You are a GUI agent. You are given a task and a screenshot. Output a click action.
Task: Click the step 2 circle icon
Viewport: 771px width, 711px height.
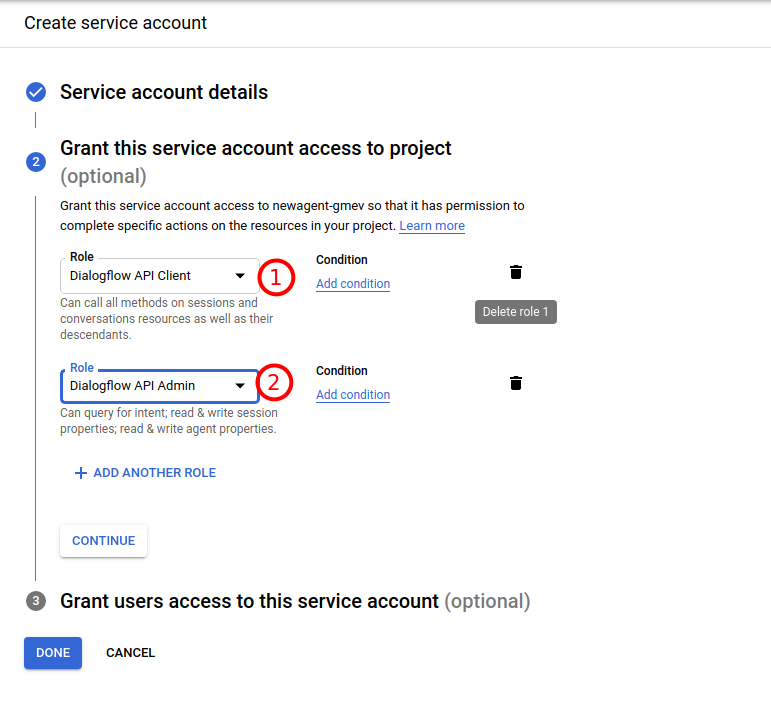coord(36,162)
